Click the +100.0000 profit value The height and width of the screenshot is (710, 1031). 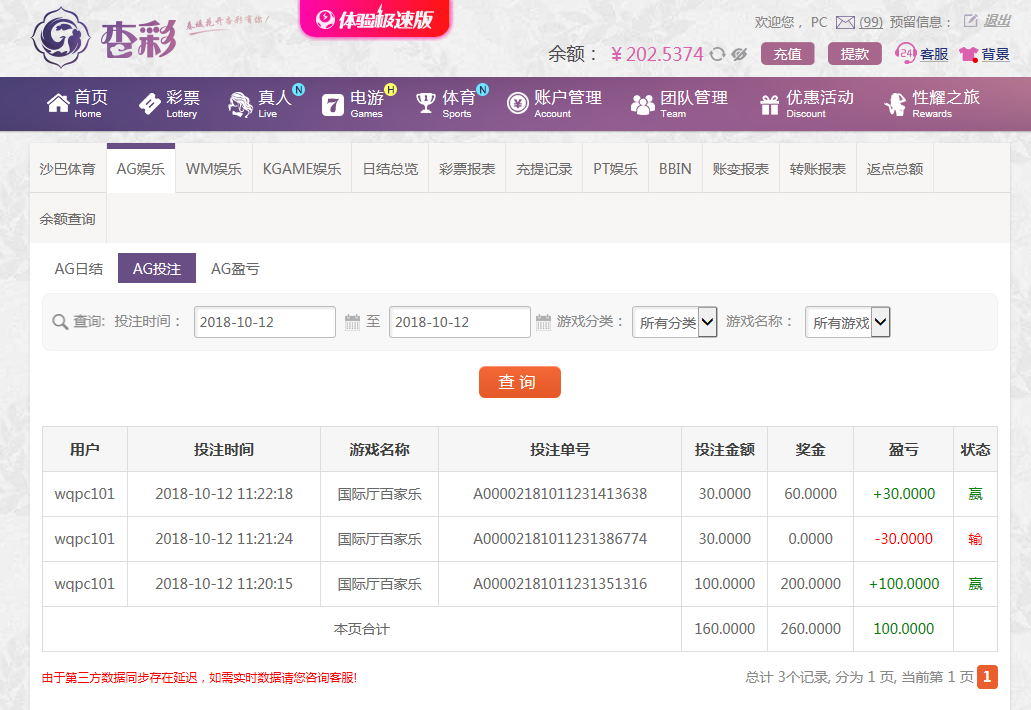pyautogui.click(x=903, y=584)
